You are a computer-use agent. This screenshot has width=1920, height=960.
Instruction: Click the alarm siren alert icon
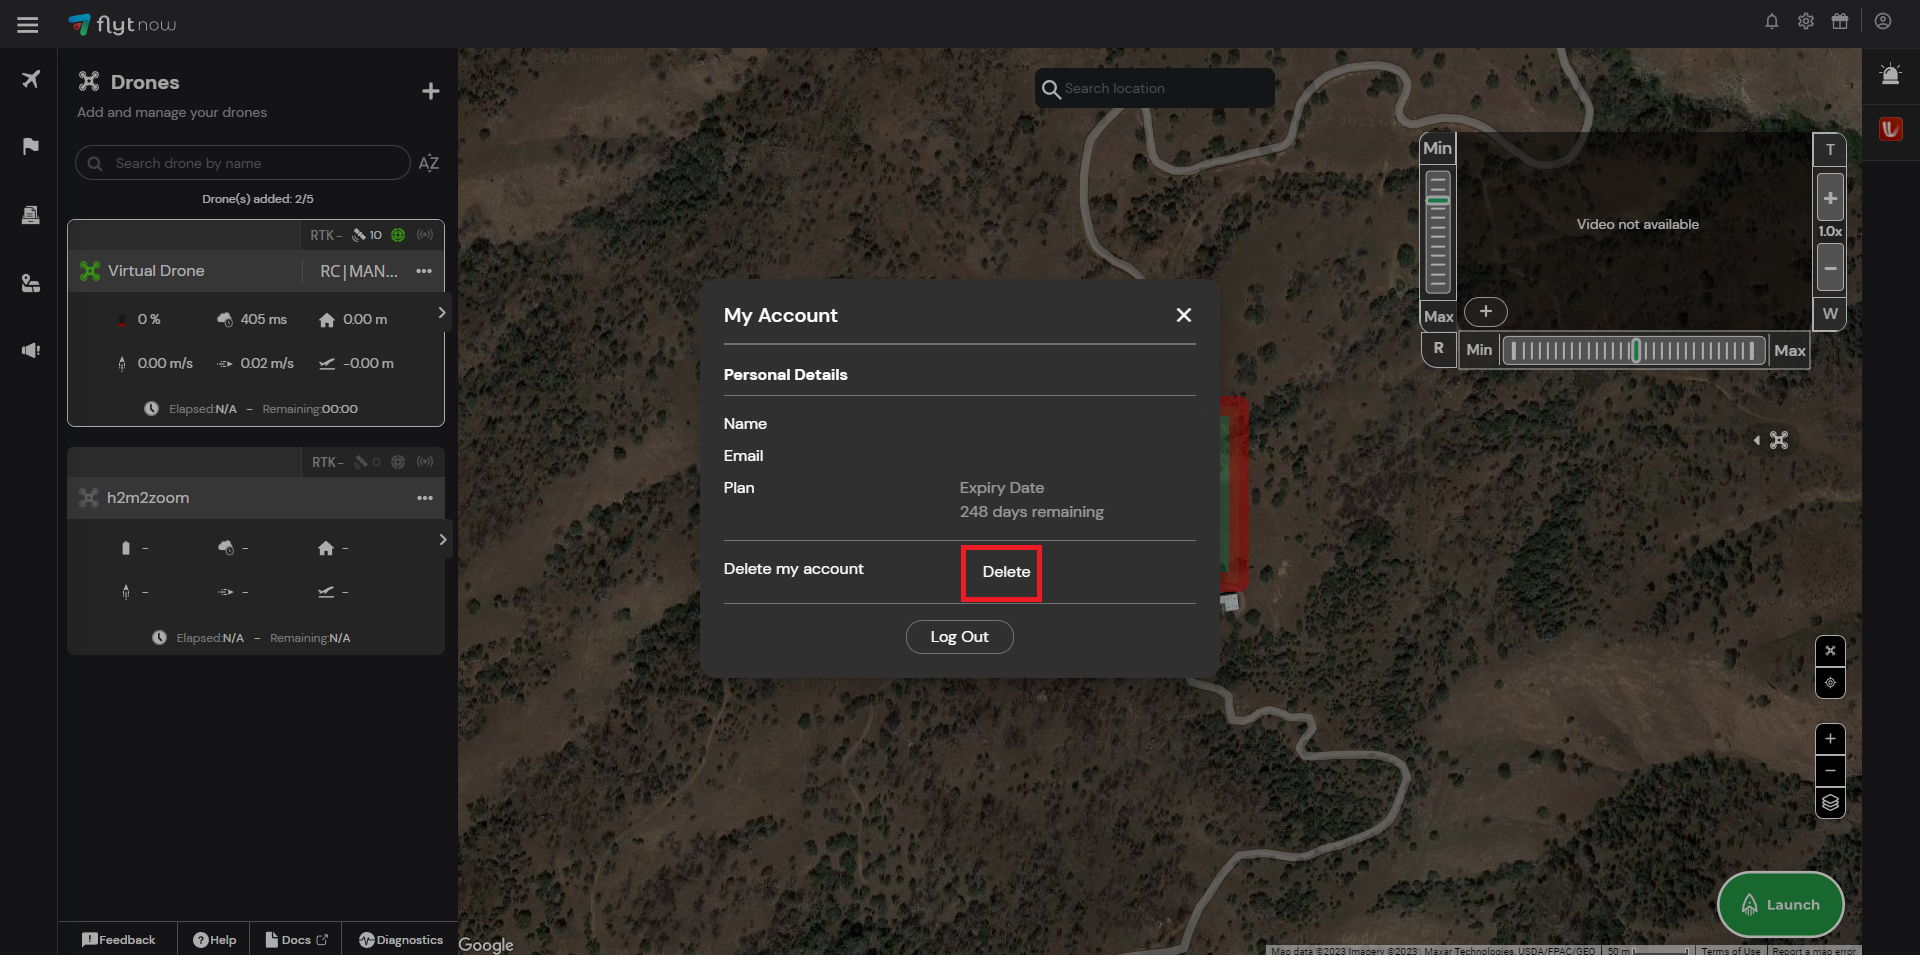1889,75
